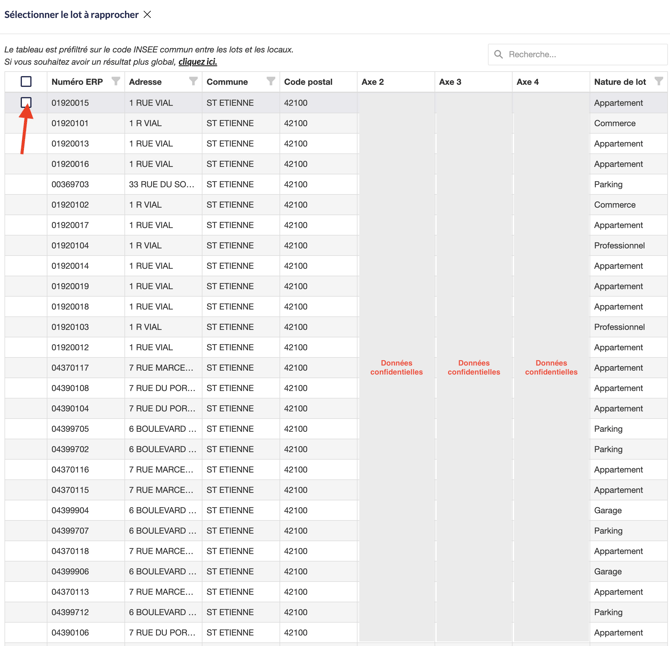Image resolution: width=670 pixels, height=646 pixels.
Task: Select the Garage row numbered 04399904
Action: (x=70, y=510)
